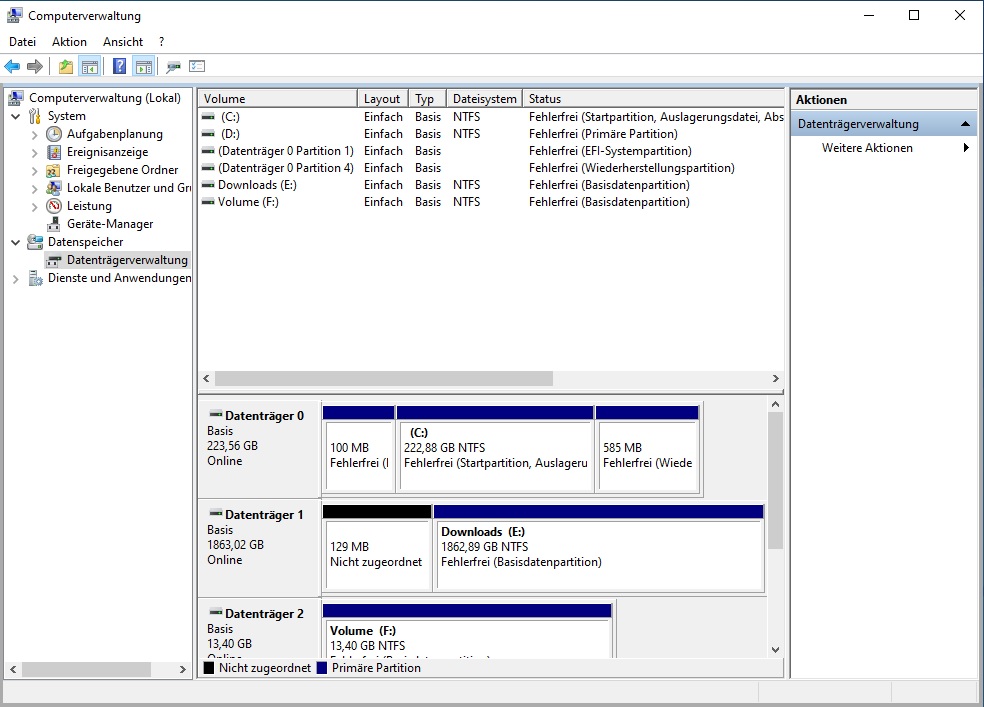Click the Forward arrow toolbar icon

pyautogui.click(x=35, y=66)
